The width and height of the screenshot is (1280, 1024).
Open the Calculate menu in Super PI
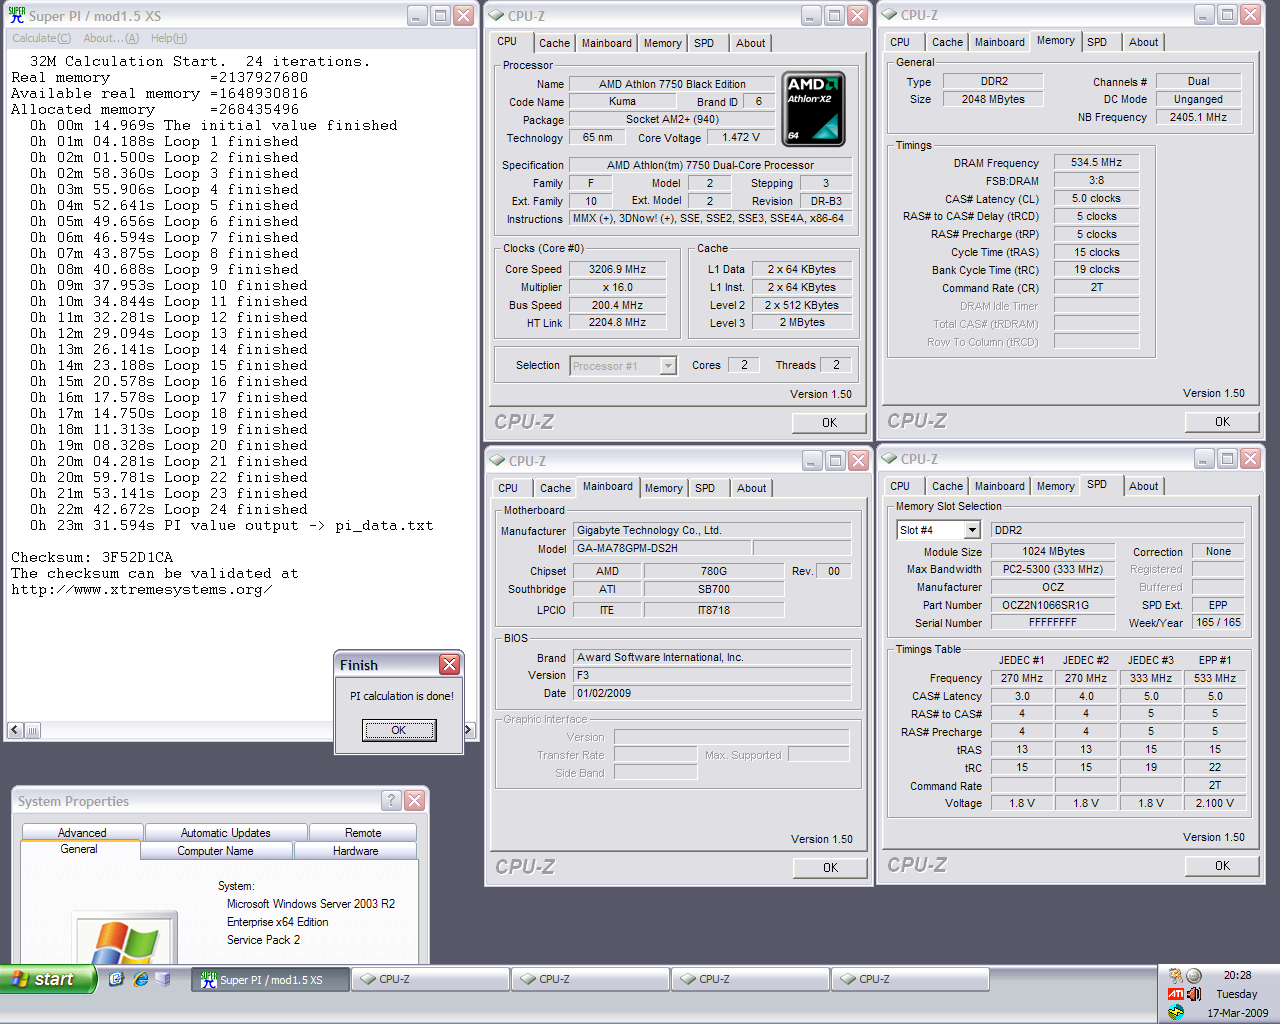(41, 38)
